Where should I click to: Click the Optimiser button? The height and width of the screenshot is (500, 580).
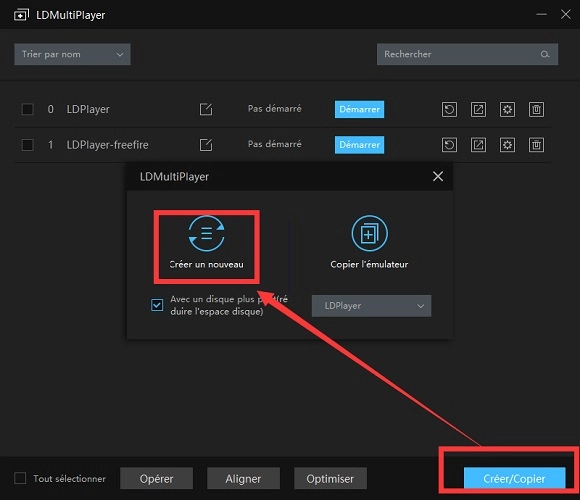coord(330,479)
